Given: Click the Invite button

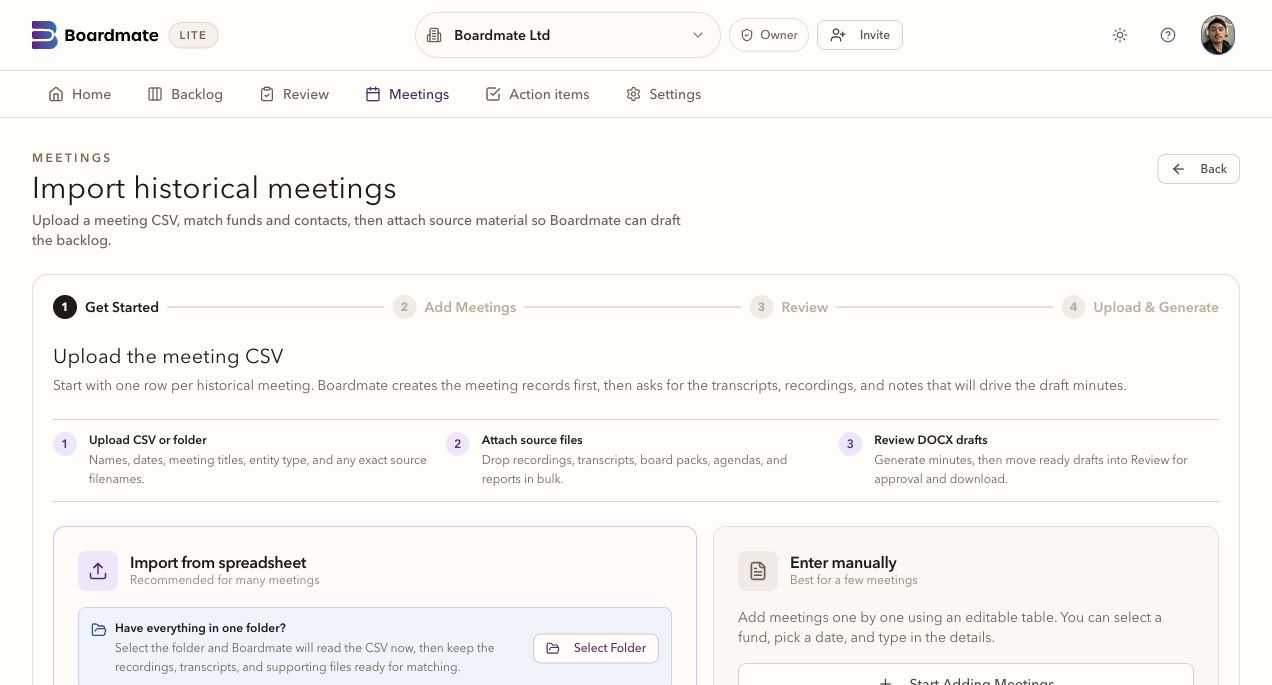Looking at the screenshot, I should [x=860, y=35].
